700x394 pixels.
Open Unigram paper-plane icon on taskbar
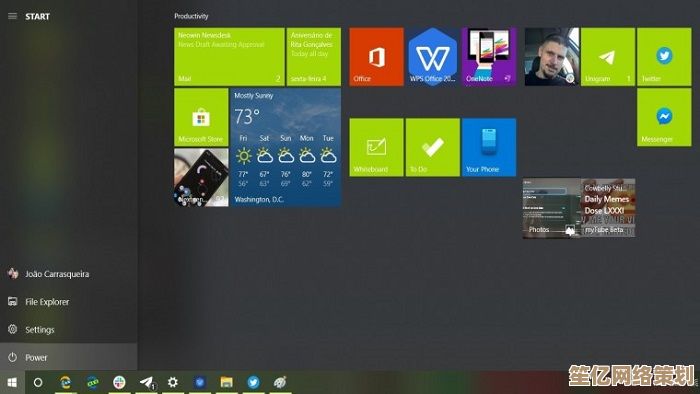pyautogui.click(x=146, y=382)
